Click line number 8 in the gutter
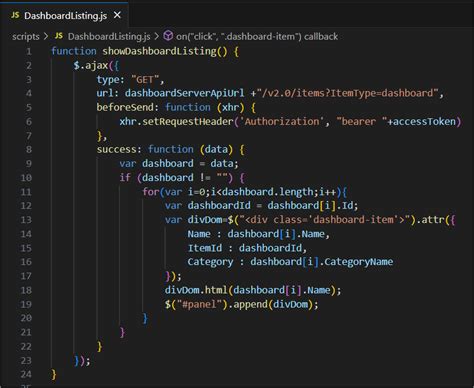The height and width of the screenshot is (388, 474). point(29,149)
